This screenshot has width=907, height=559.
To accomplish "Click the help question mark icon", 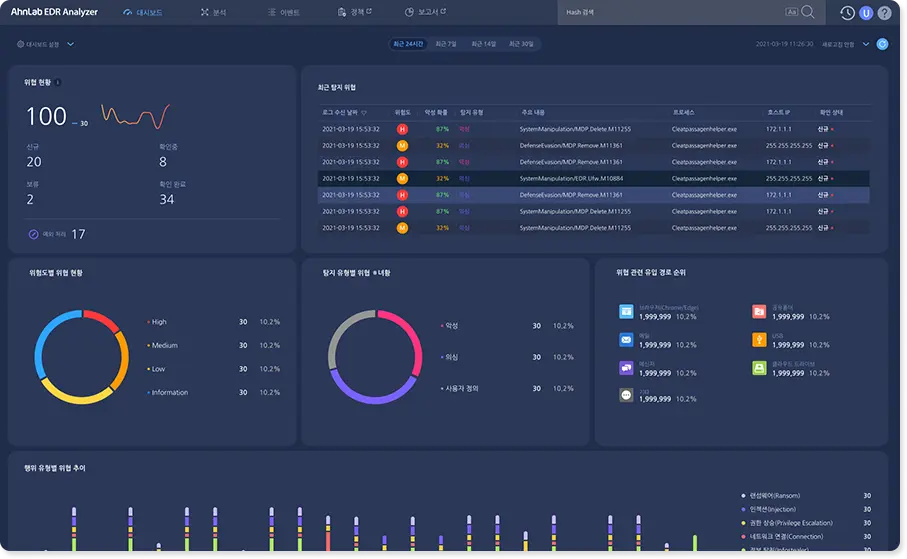I will coord(884,13).
